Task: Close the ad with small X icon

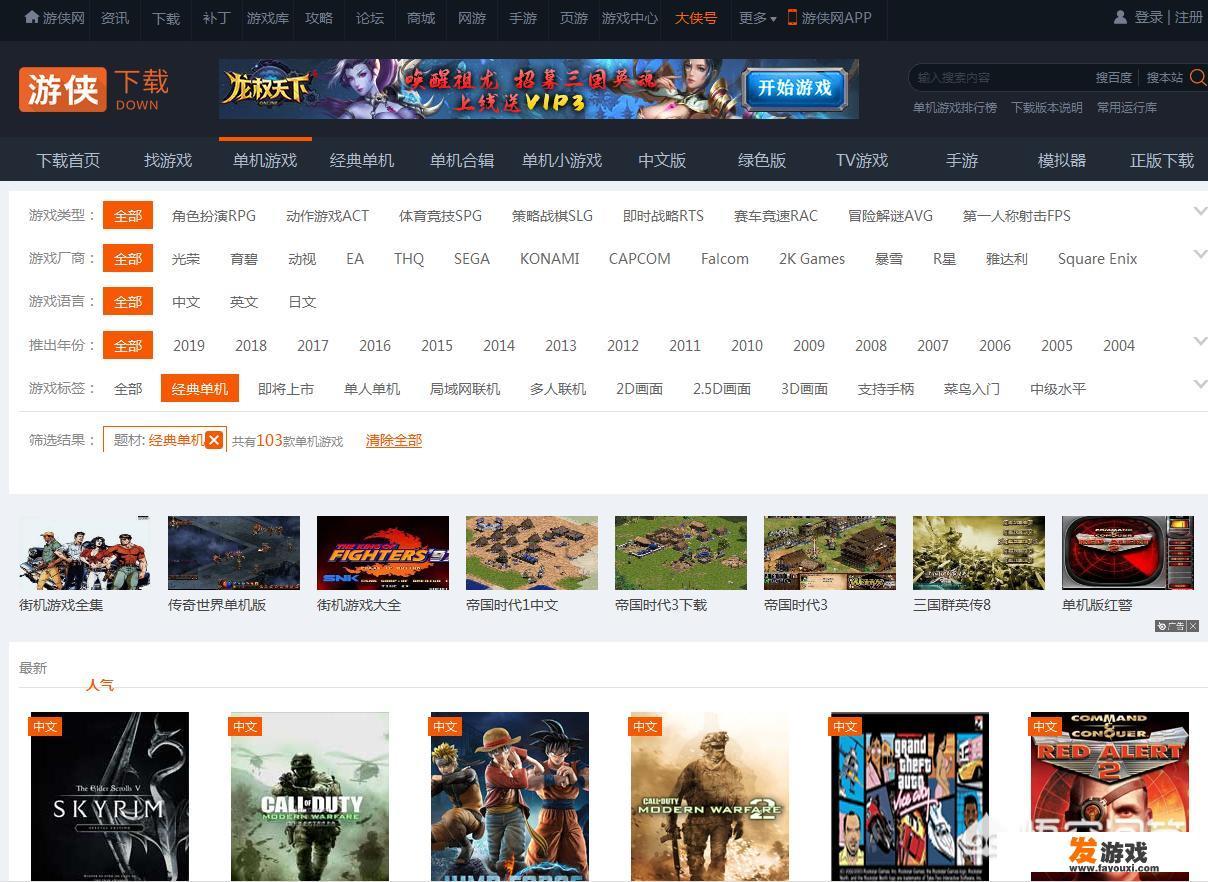Action: click(x=1192, y=626)
